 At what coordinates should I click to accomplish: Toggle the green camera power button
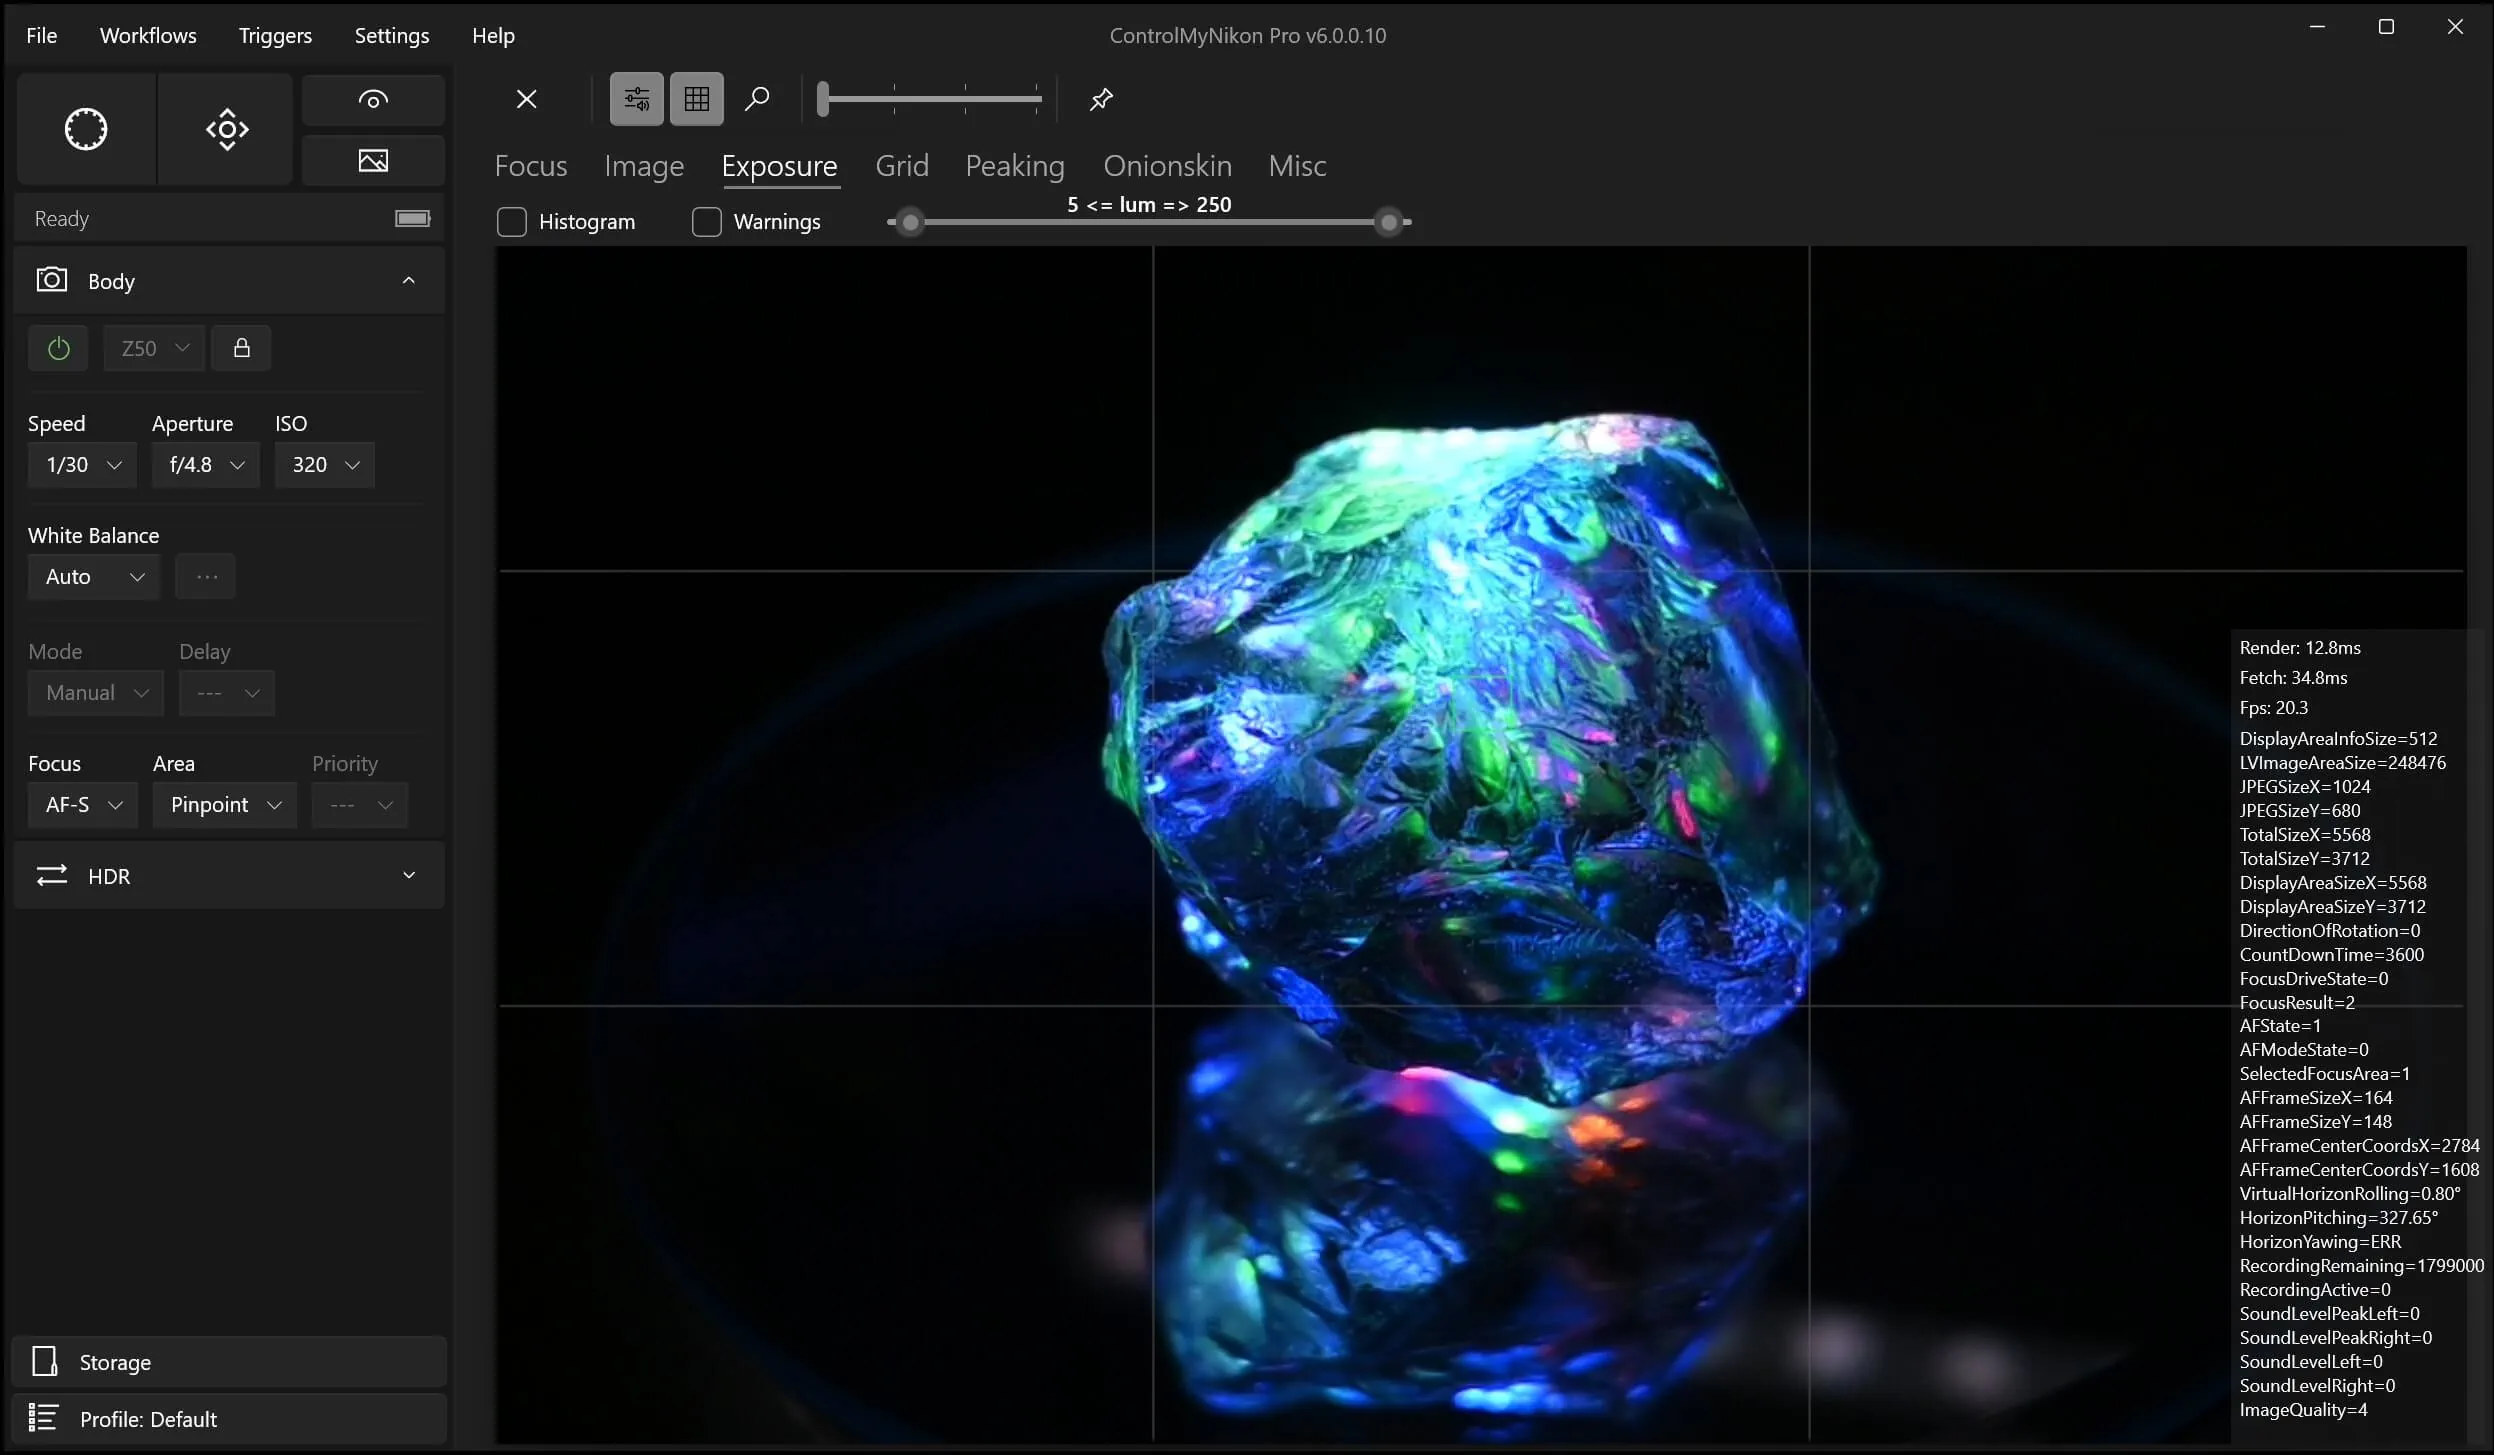(x=59, y=348)
